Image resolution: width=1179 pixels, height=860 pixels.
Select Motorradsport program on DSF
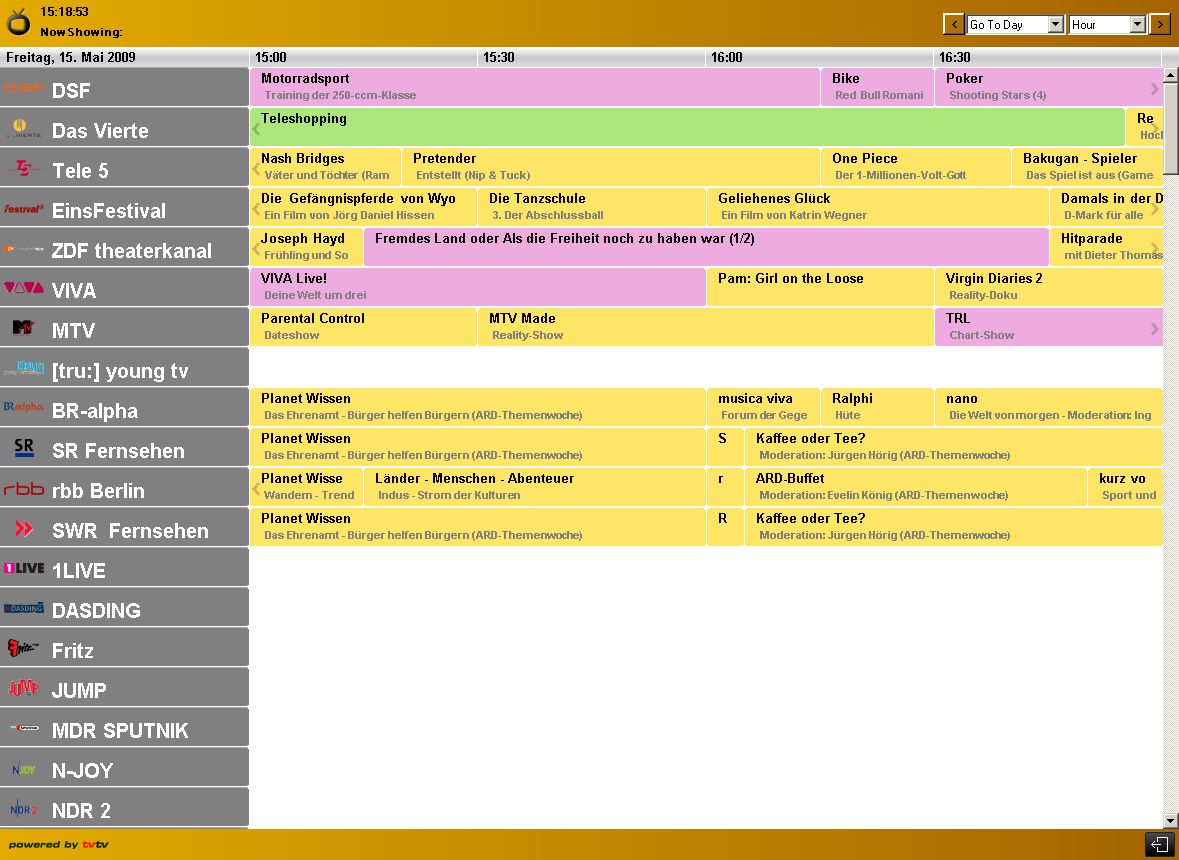pos(535,86)
